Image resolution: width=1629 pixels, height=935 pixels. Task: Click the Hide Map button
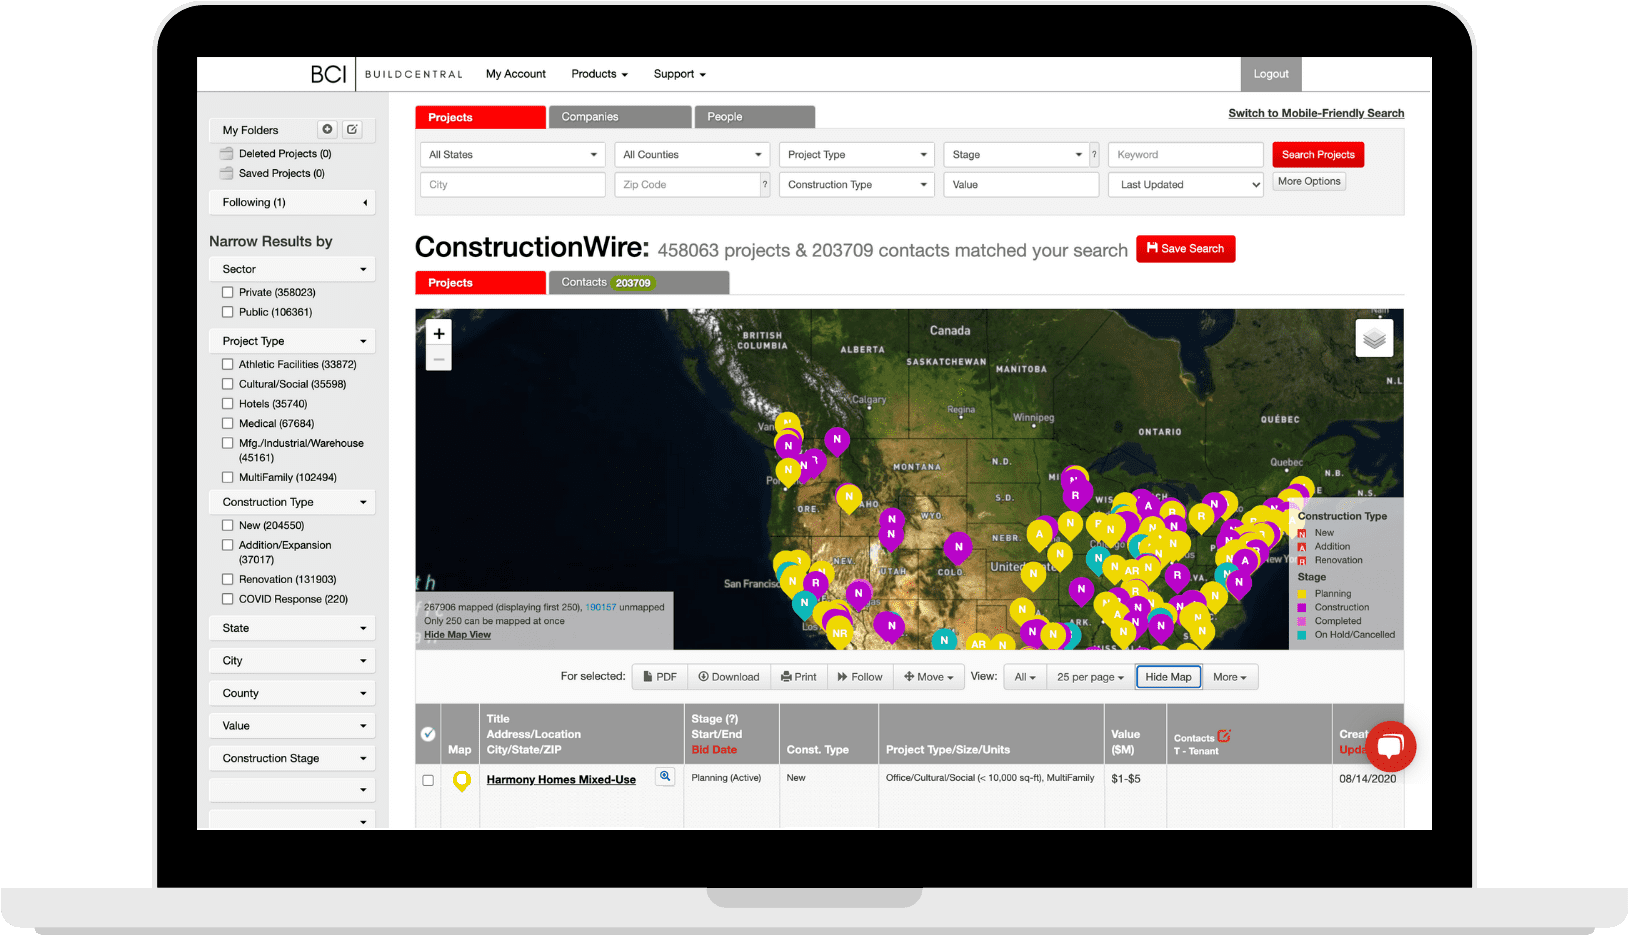click(1168, 677)
